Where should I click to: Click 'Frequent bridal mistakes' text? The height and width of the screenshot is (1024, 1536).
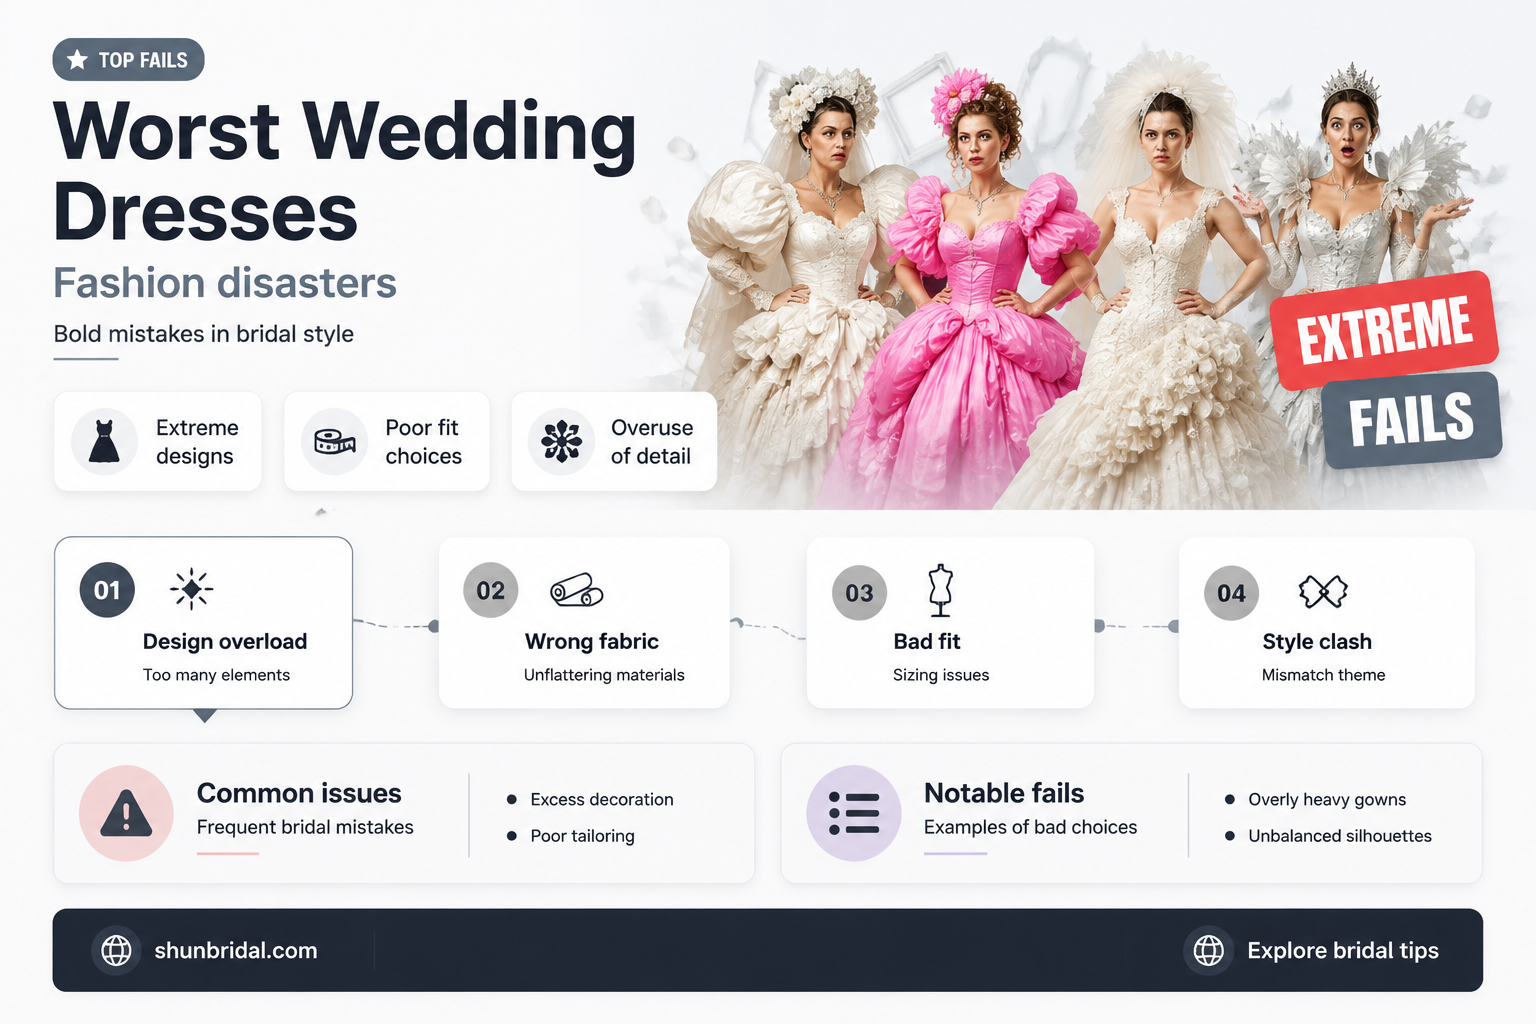pyautogui.click(x=305, y=827)
